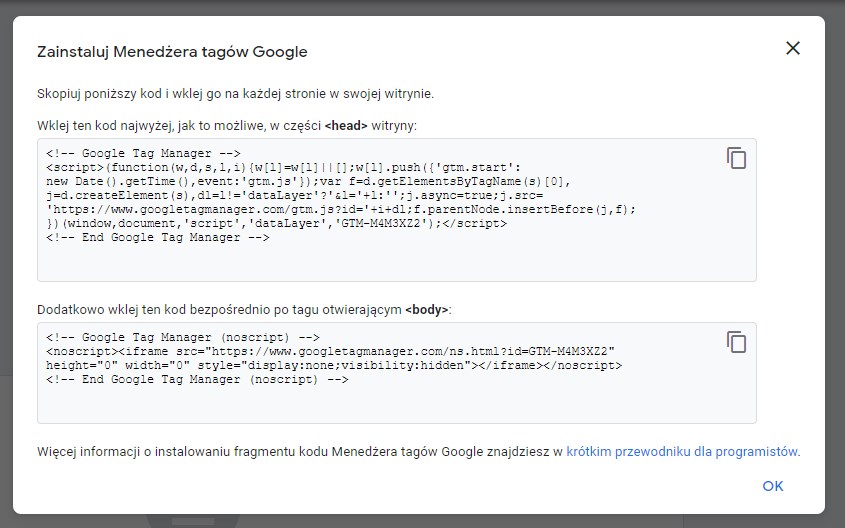The height and width of the screenshot is (528, 845).
Task: Click the End Google Tag Manager (noscript) comment
Action: [196, 380]
